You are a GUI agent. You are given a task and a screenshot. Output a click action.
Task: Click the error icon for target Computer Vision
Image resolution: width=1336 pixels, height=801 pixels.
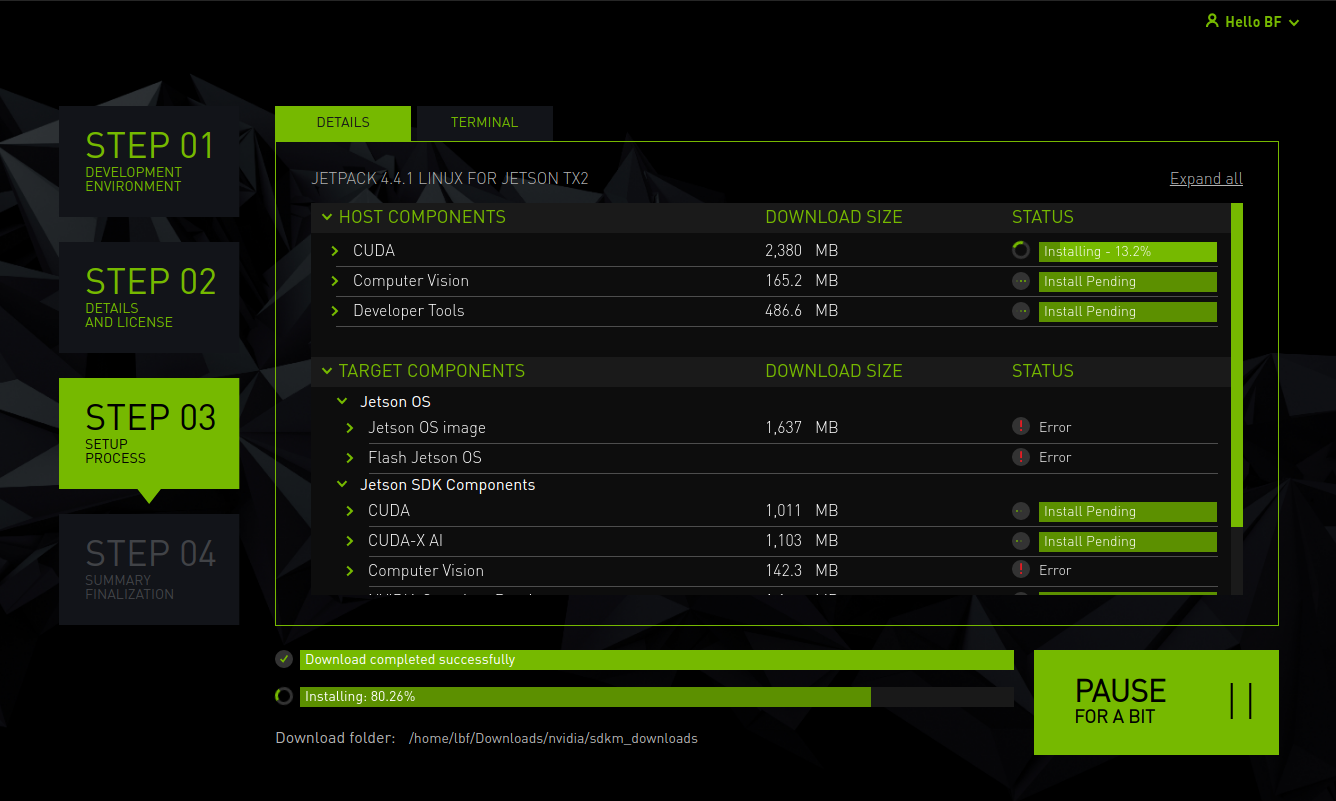(x=1020, y=570)
